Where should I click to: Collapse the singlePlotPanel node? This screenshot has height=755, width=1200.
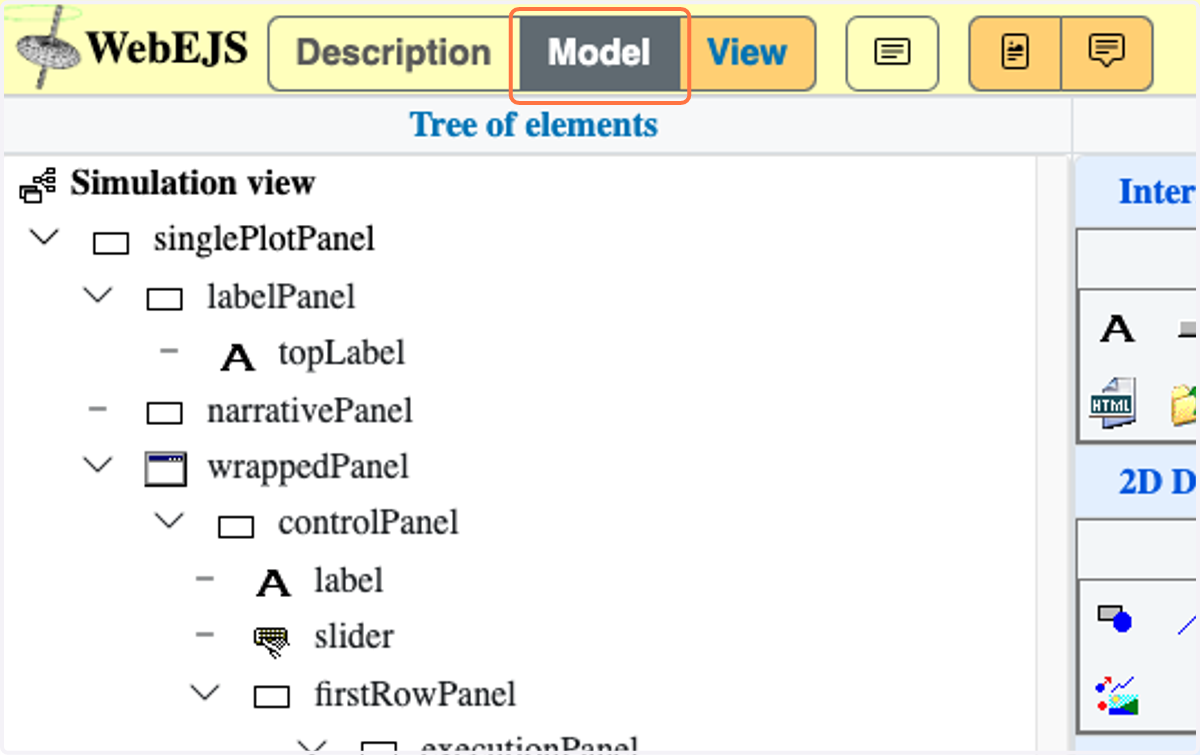[45, 238]
